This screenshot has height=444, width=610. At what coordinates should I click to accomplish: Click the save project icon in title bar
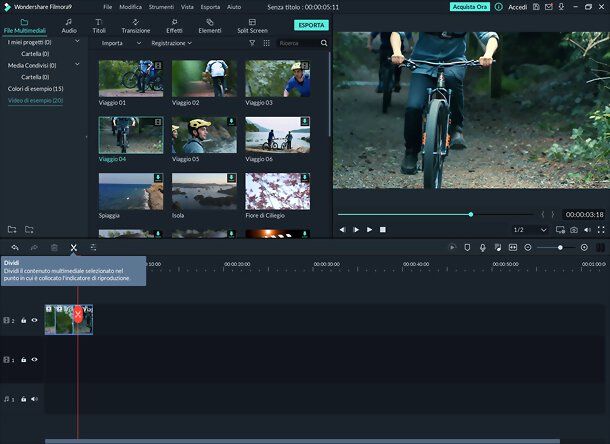[x=536, y=7]
